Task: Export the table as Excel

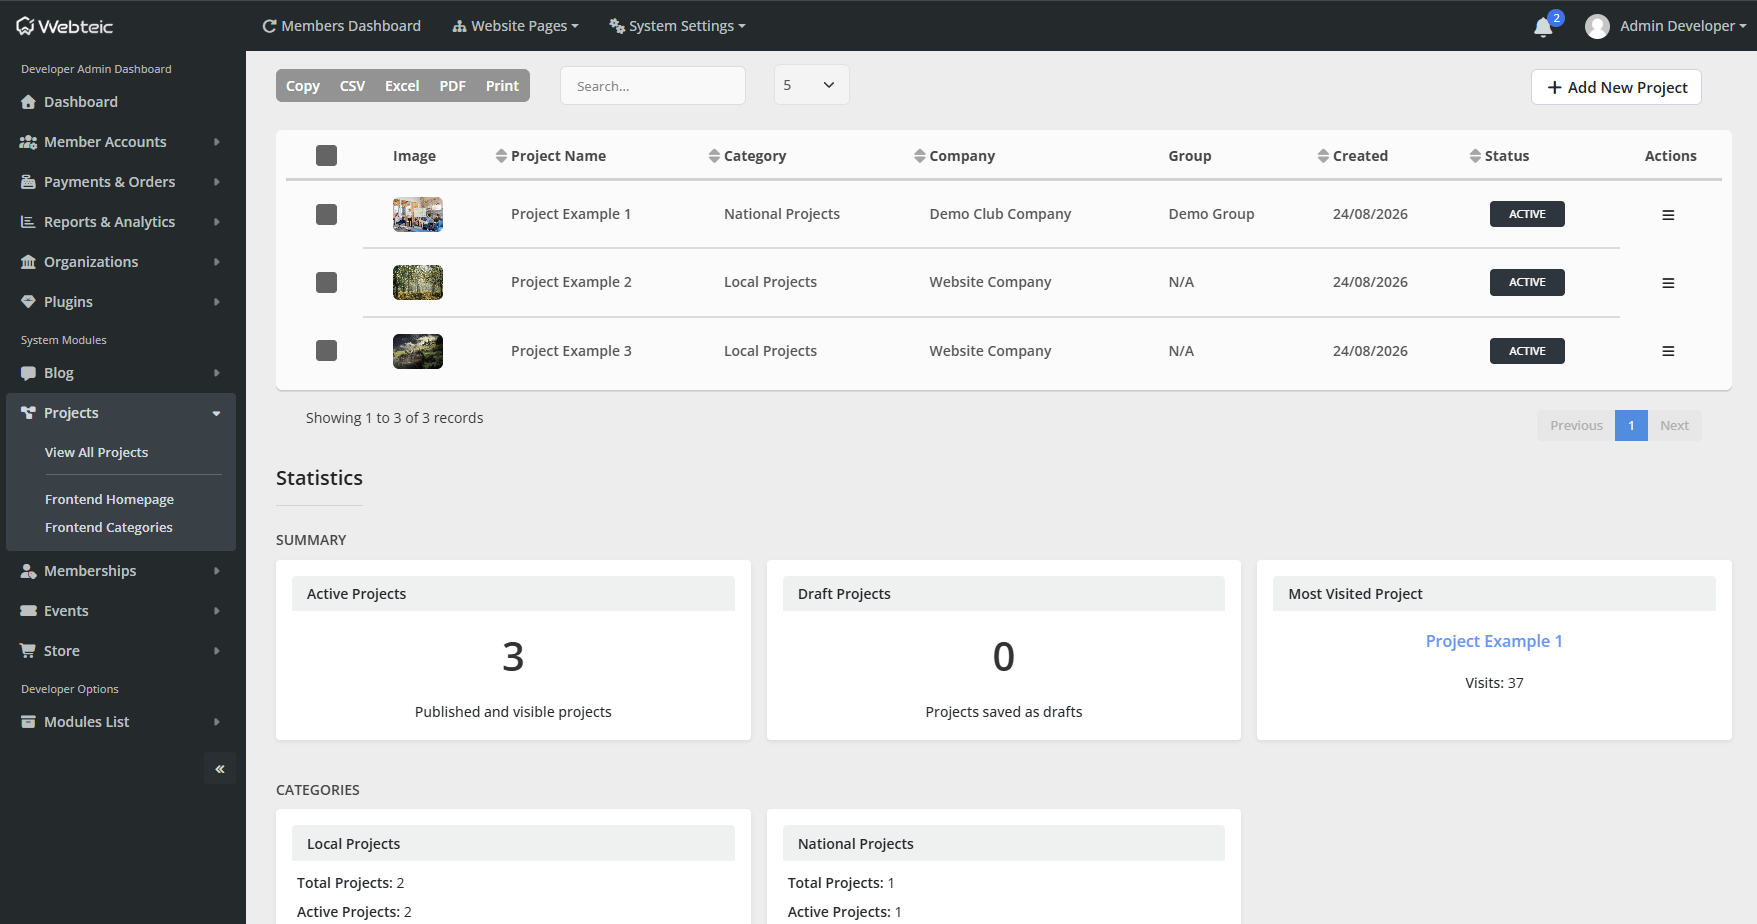Action: [x=402, y=86]
